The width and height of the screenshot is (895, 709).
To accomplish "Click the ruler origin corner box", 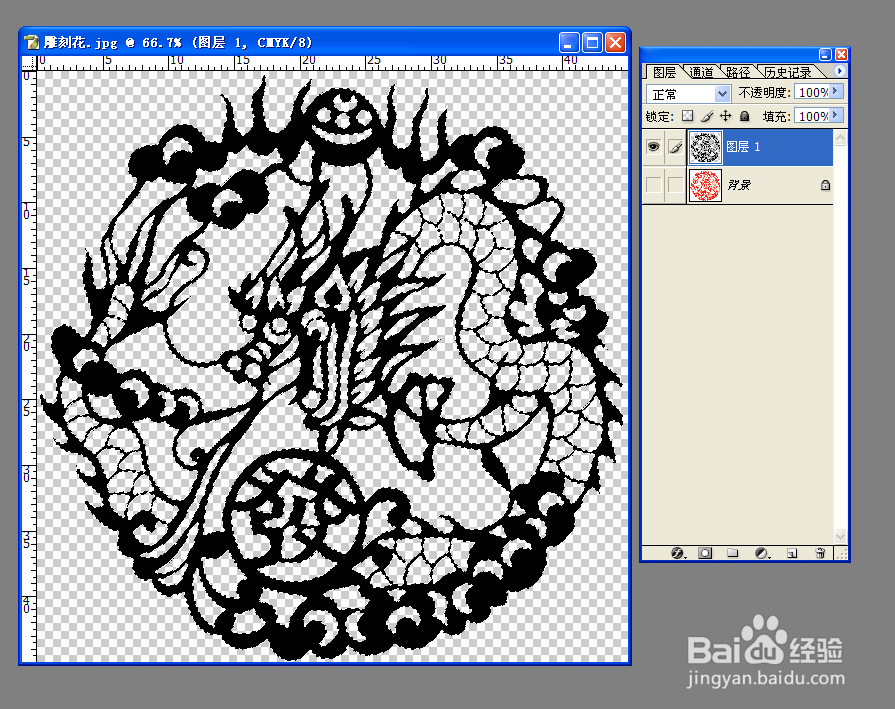I will pos(29,62).
